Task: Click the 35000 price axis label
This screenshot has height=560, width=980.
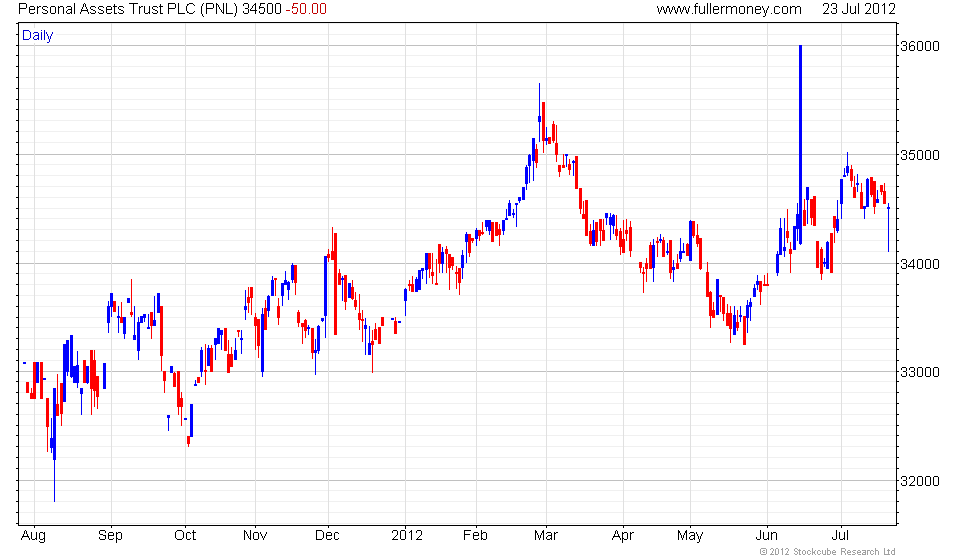Action: coord(919,155)
